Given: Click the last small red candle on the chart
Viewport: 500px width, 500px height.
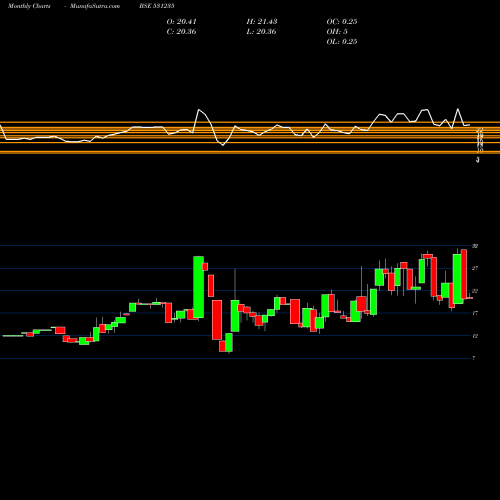Looking at the screenshot, I should 470,298.
